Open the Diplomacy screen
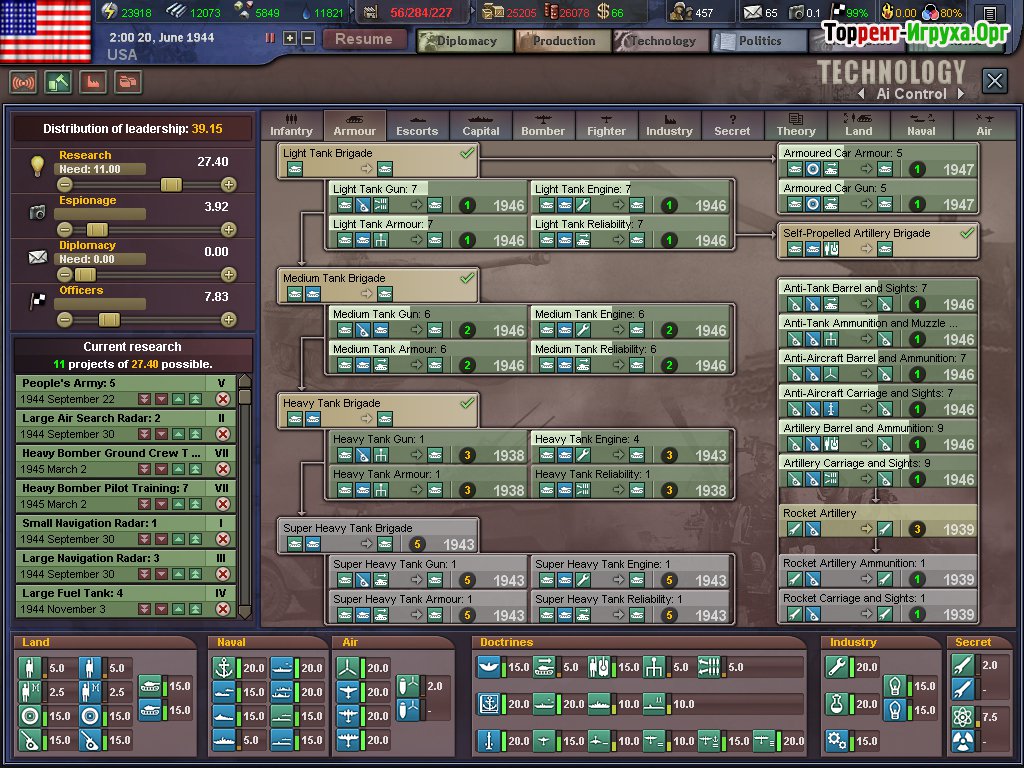Viewport: 1024px width, 768px height. pyautogui.click(x=464, y=41)
